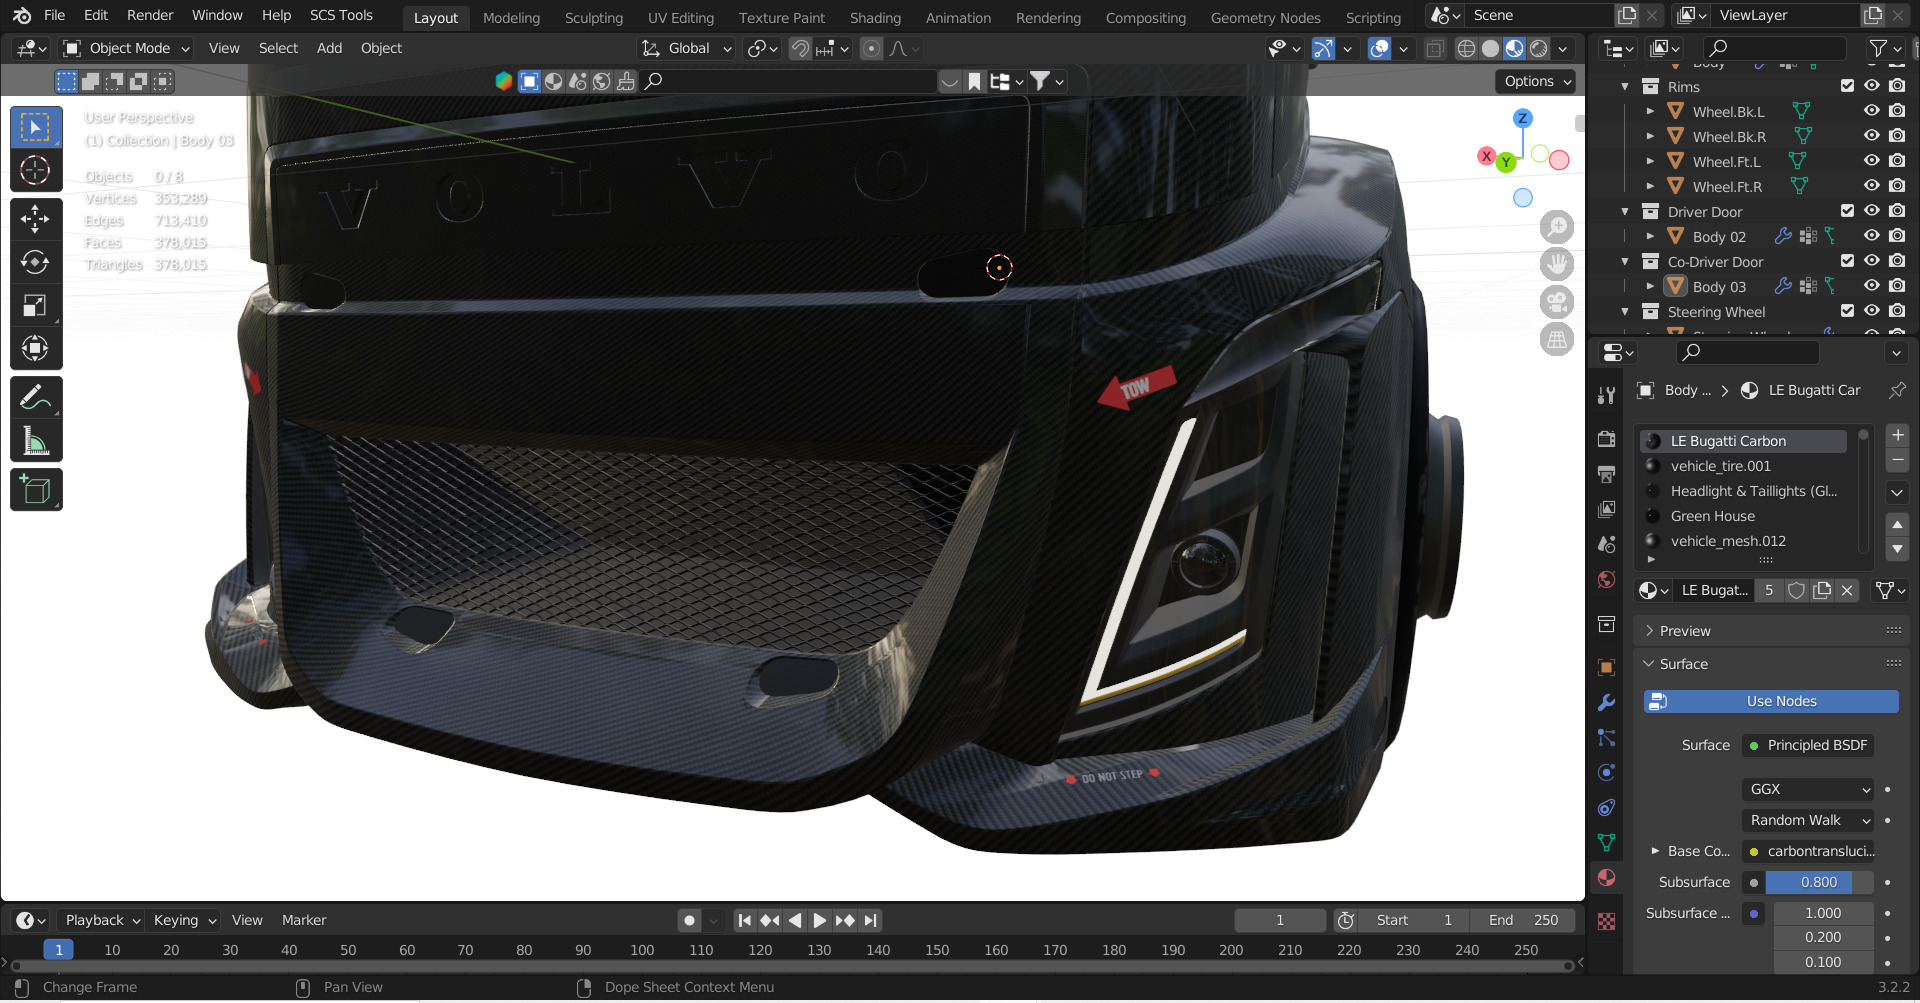This screenshot has height=1003, width=1920.
Task: Activate the 3D Cursor tool
Action: point(36,170)
